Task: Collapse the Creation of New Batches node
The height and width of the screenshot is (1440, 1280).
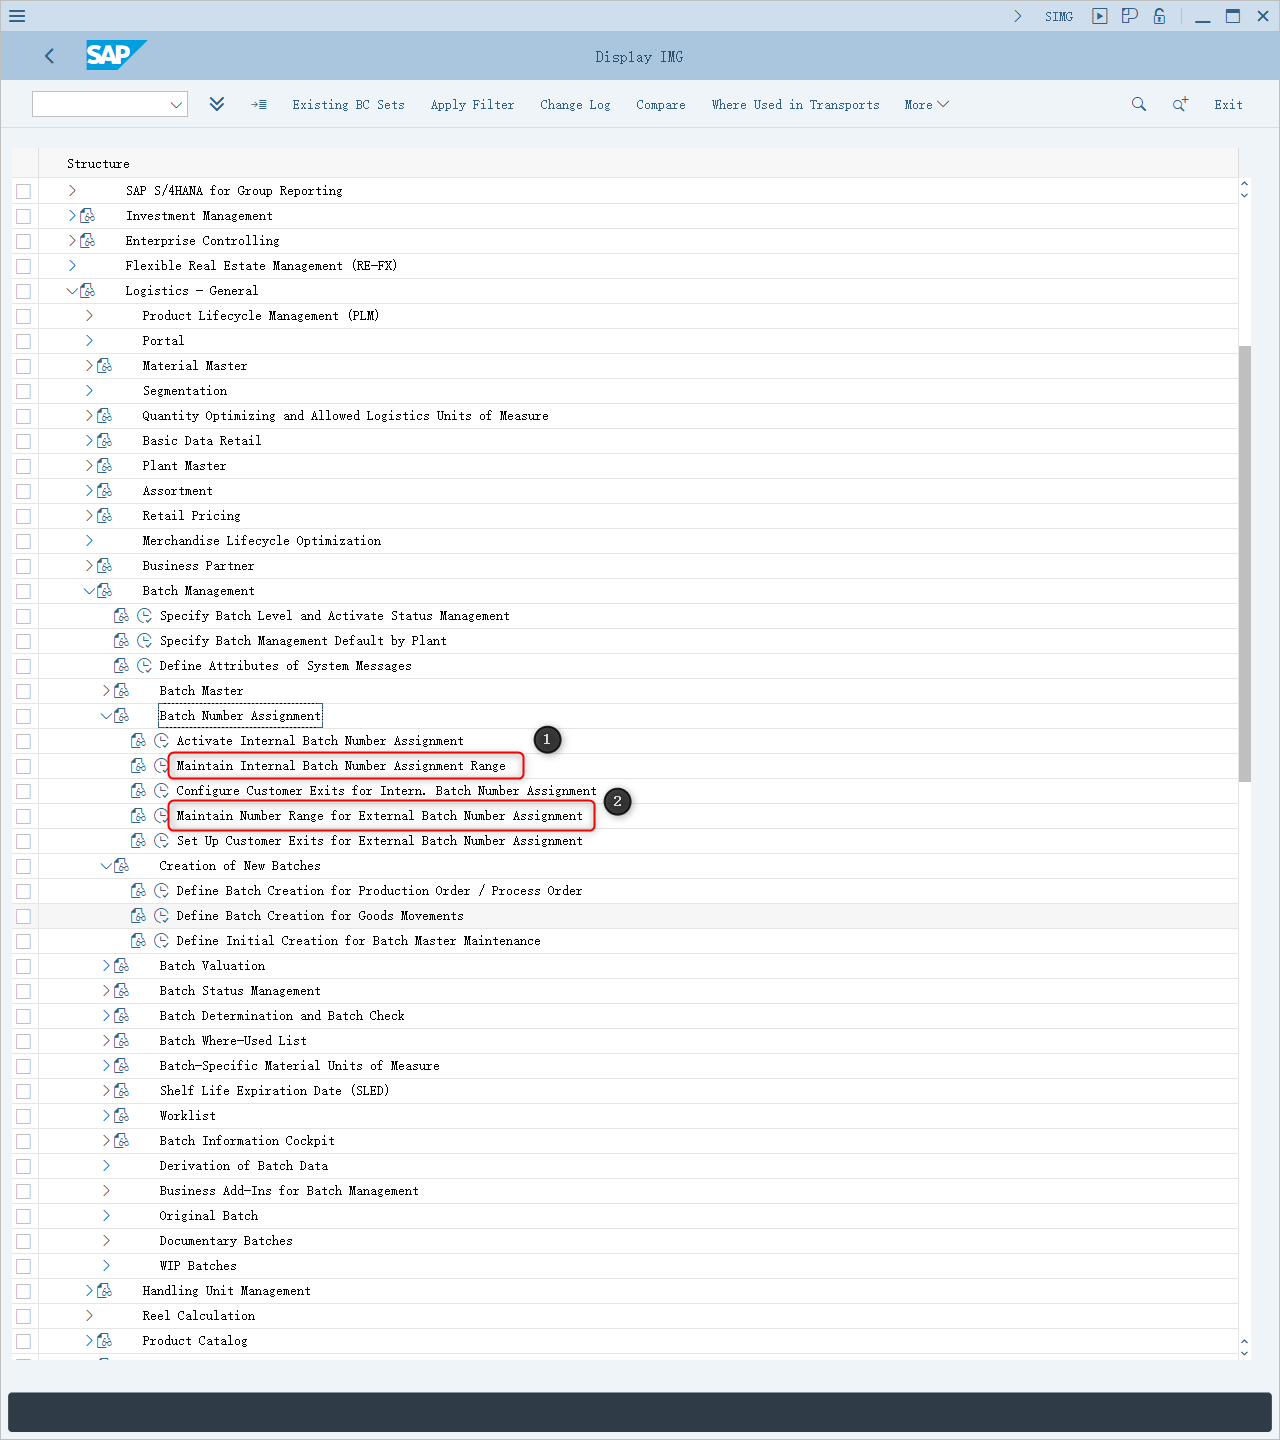Action: click(106, 866)
